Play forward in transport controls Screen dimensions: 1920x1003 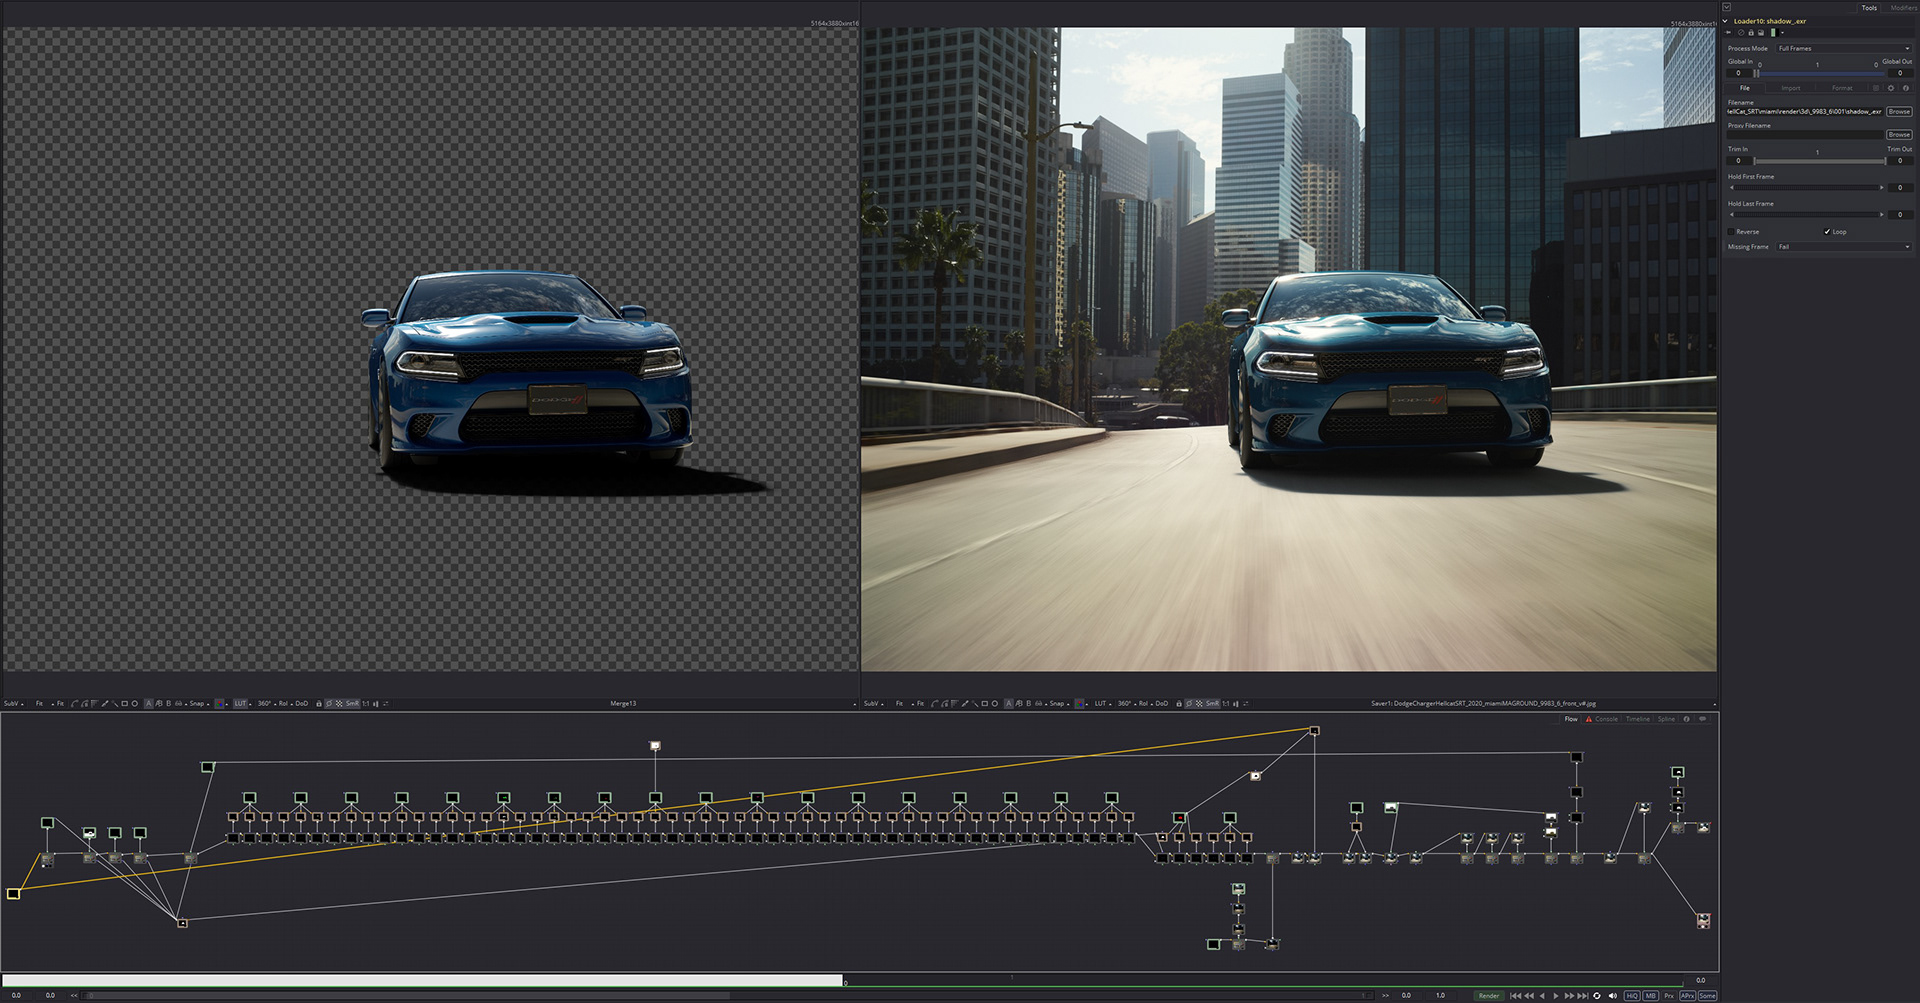(1556, 996)
